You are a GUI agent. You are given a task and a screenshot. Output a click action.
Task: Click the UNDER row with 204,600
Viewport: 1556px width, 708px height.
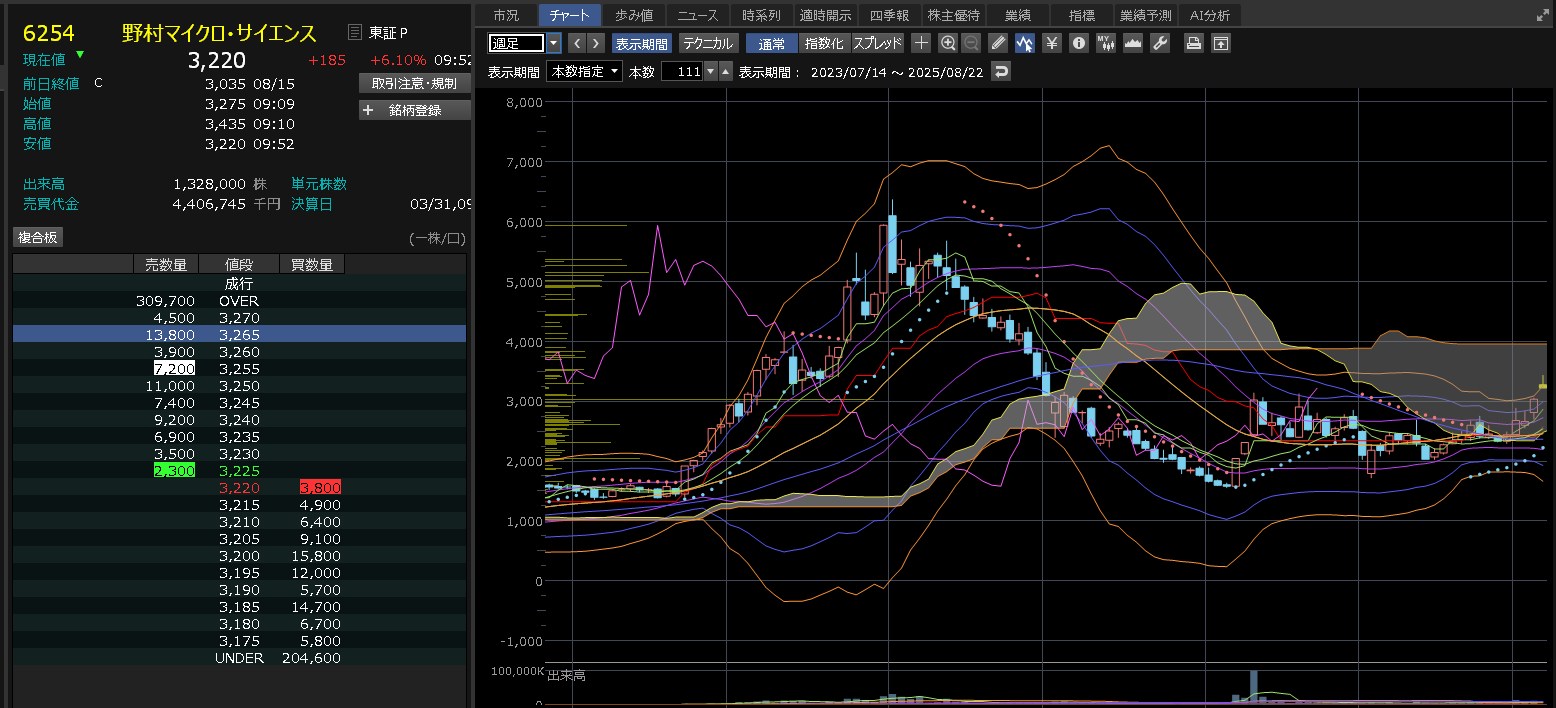(x=239, y=657)
